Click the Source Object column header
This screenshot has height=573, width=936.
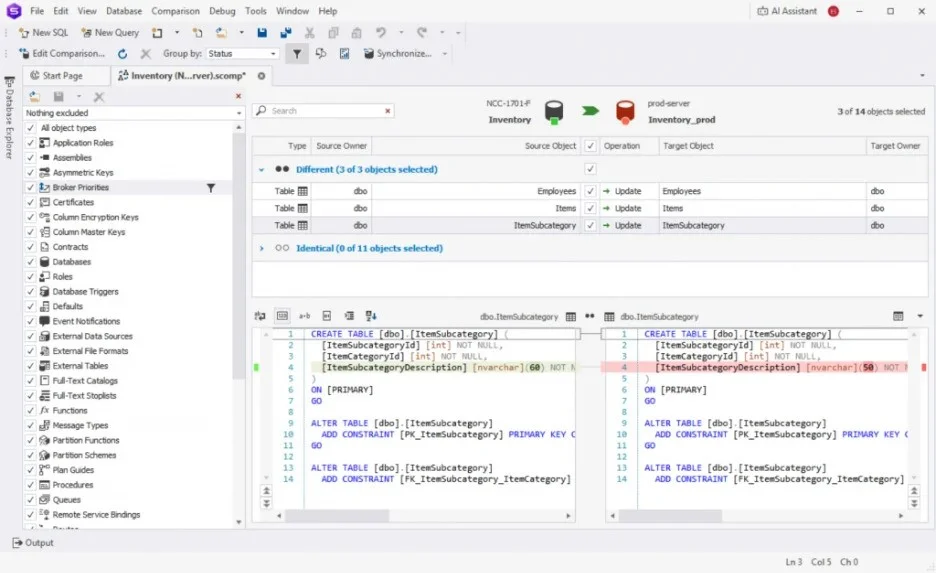click(476, 146)
